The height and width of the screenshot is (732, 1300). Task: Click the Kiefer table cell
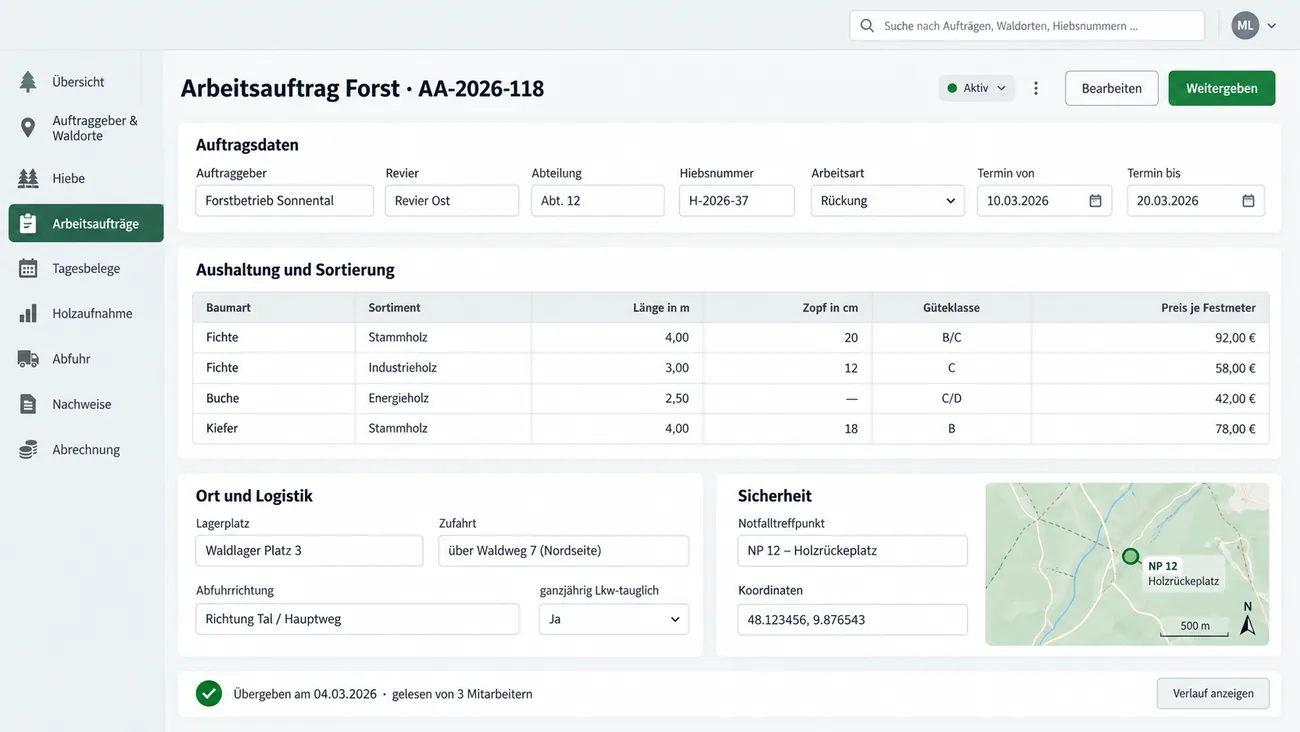(x=274, y=428)
